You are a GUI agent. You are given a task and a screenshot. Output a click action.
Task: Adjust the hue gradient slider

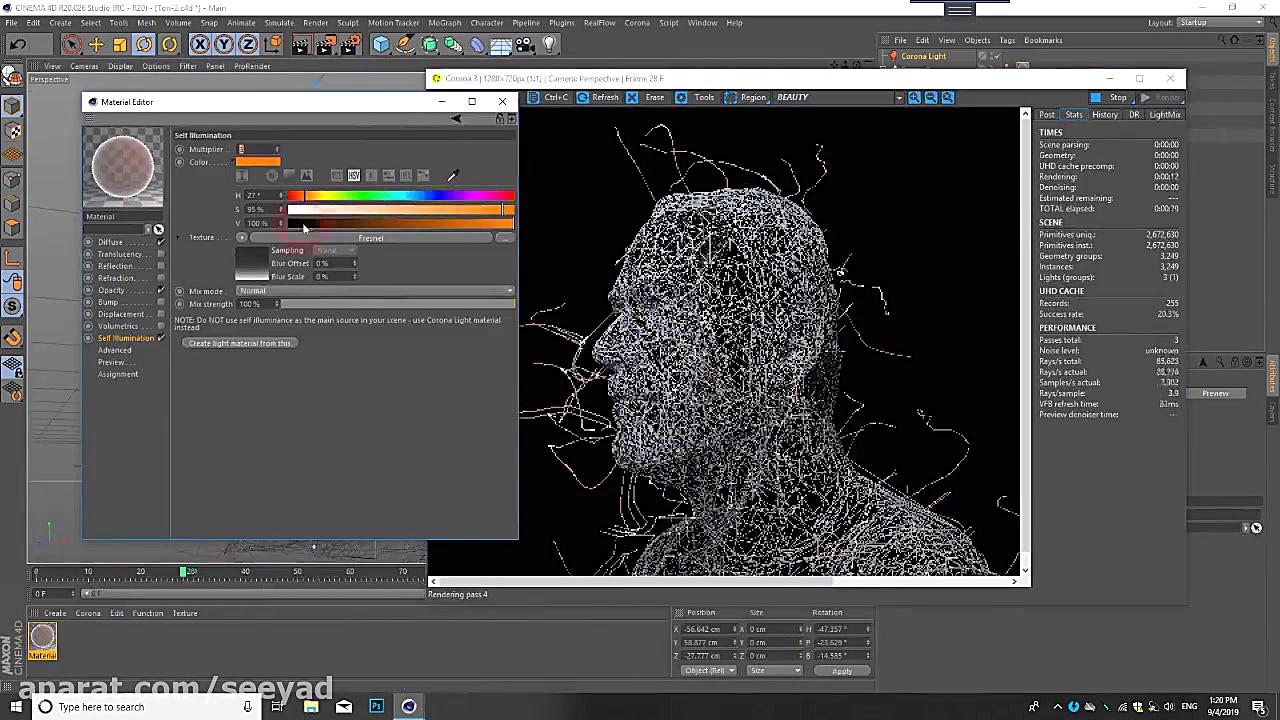(400, 196)
